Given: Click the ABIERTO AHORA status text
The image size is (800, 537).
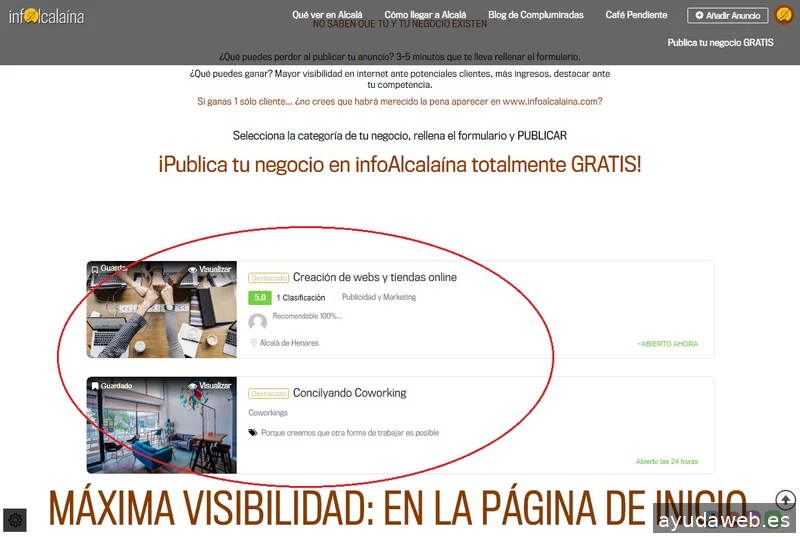Looking at the screenshot, I should (x=667, y=344).
